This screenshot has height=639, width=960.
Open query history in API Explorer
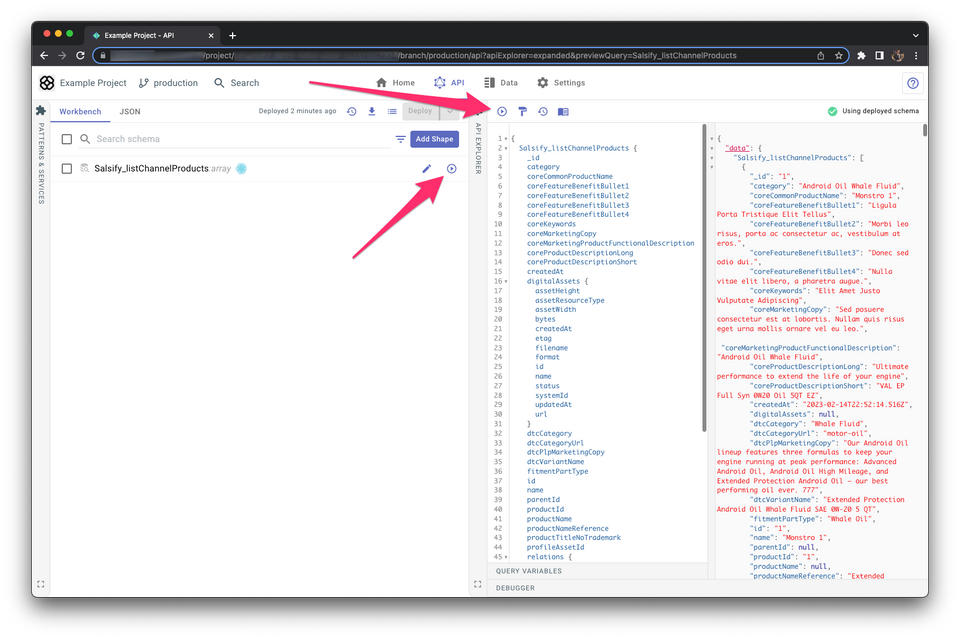pos(542,112)
